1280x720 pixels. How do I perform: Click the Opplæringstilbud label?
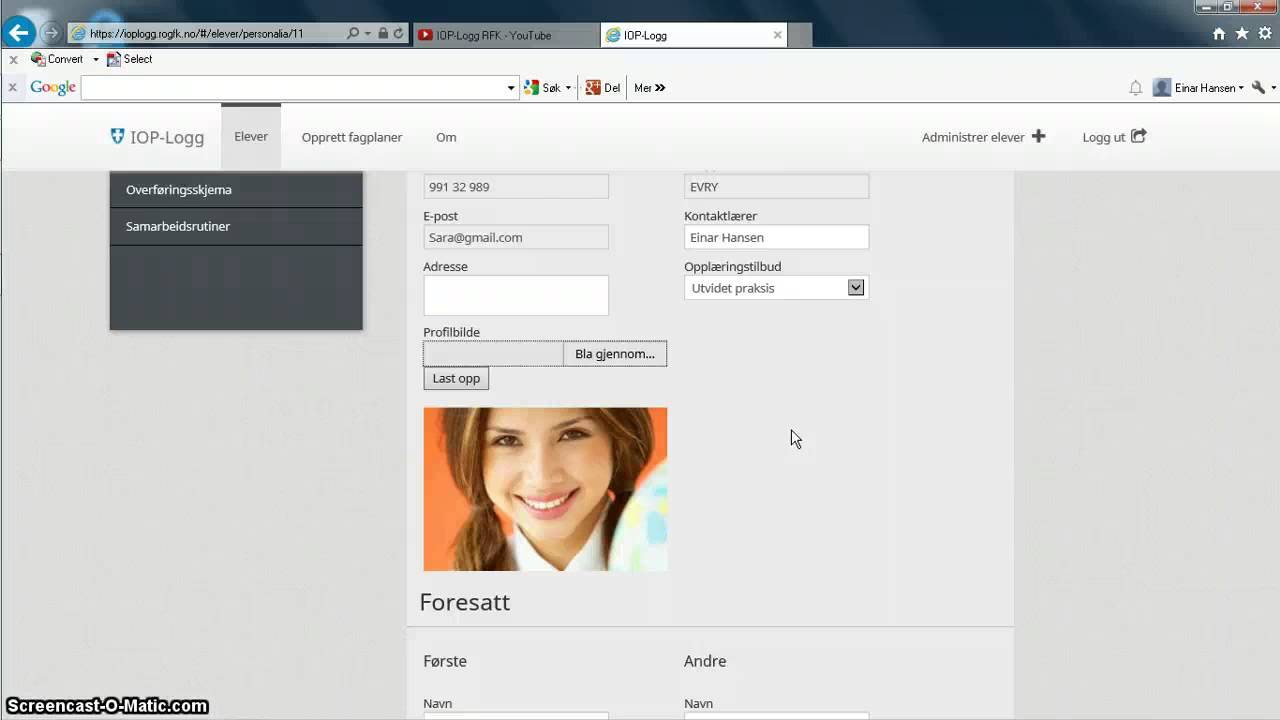[733, 267]
